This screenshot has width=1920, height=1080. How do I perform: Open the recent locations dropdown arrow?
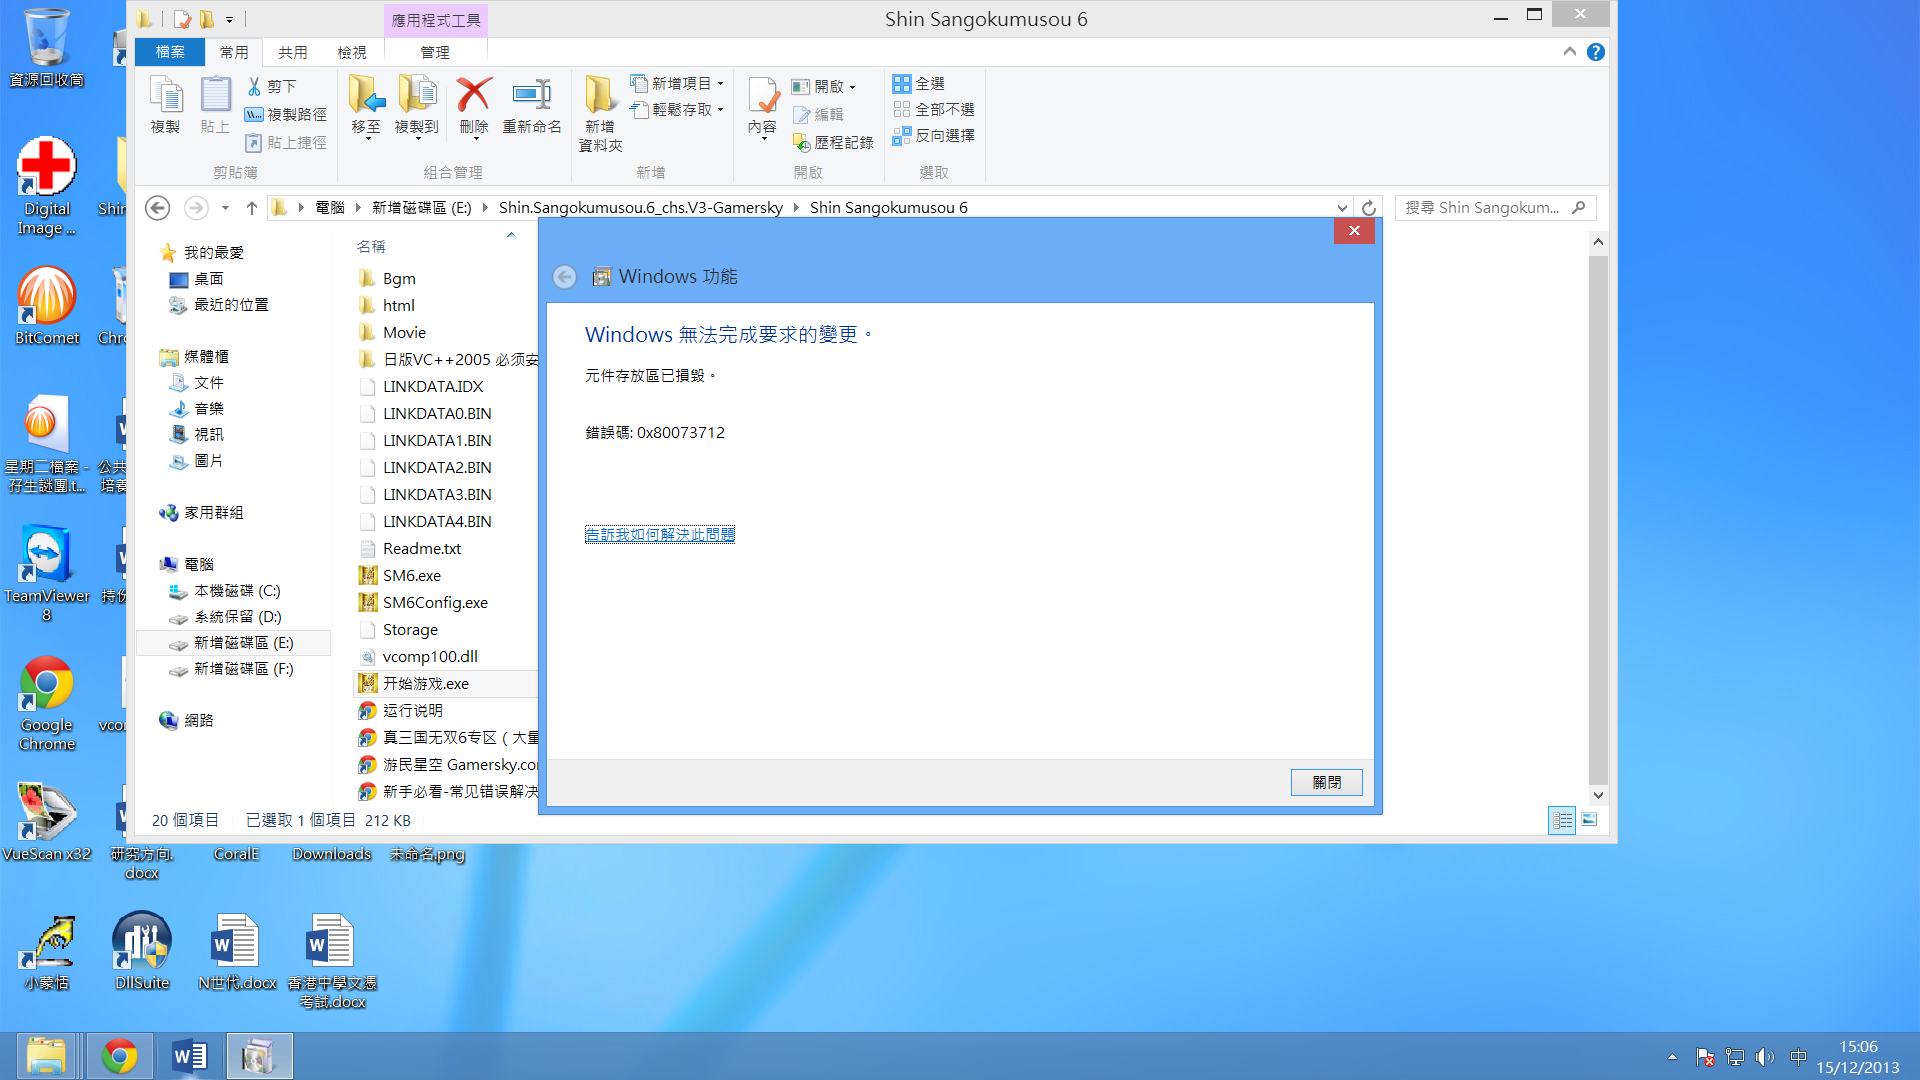coord(225,208)
